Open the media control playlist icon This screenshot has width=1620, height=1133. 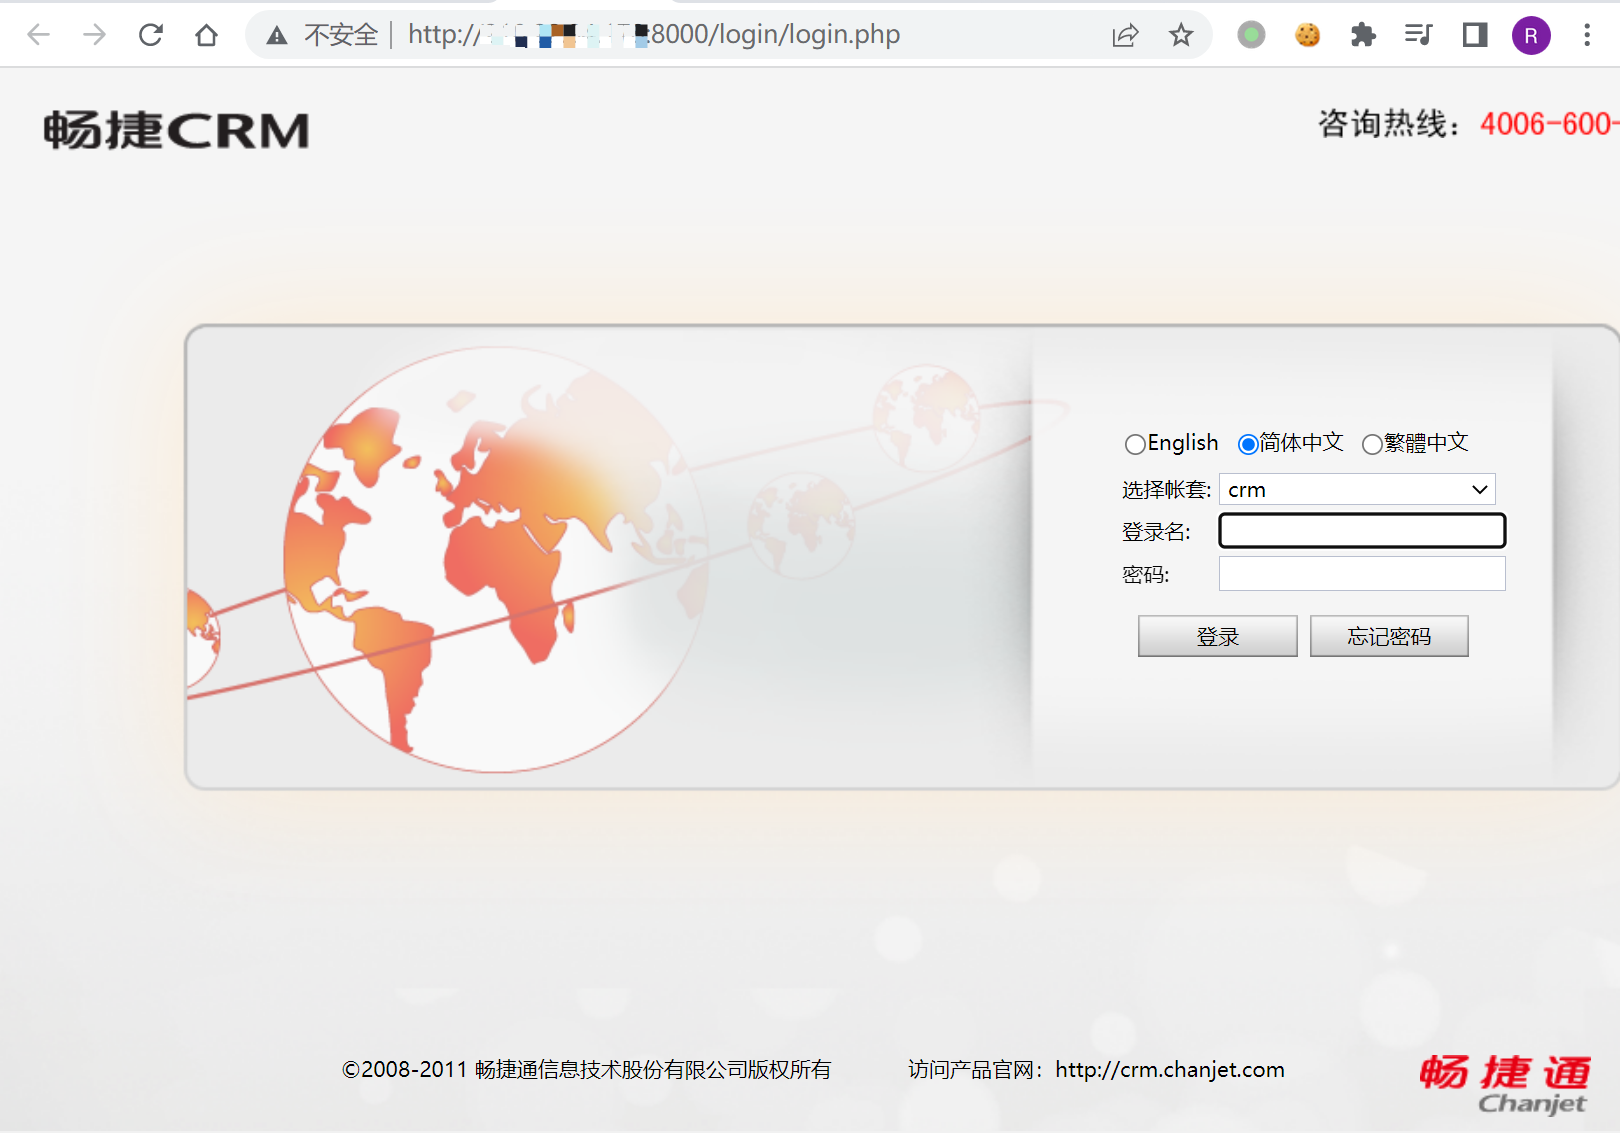[1418, 35]
